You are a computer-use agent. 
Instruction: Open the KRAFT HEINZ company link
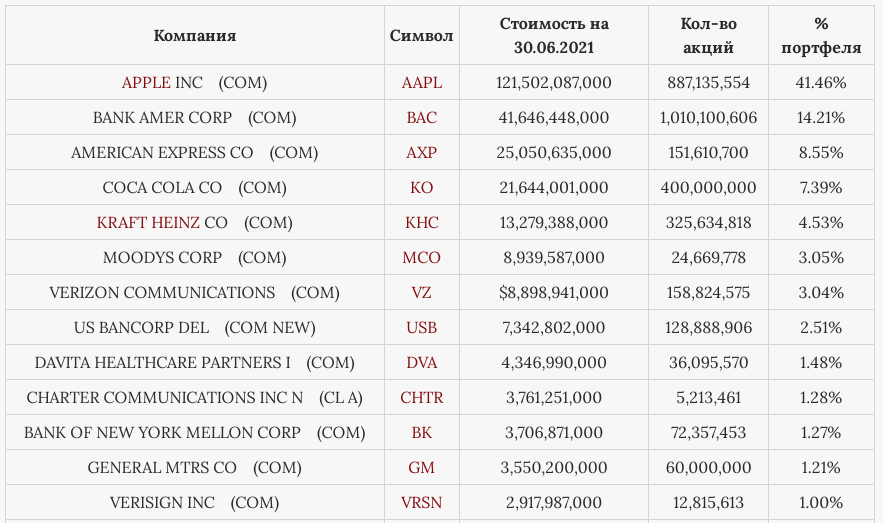[x=148, y=222]
